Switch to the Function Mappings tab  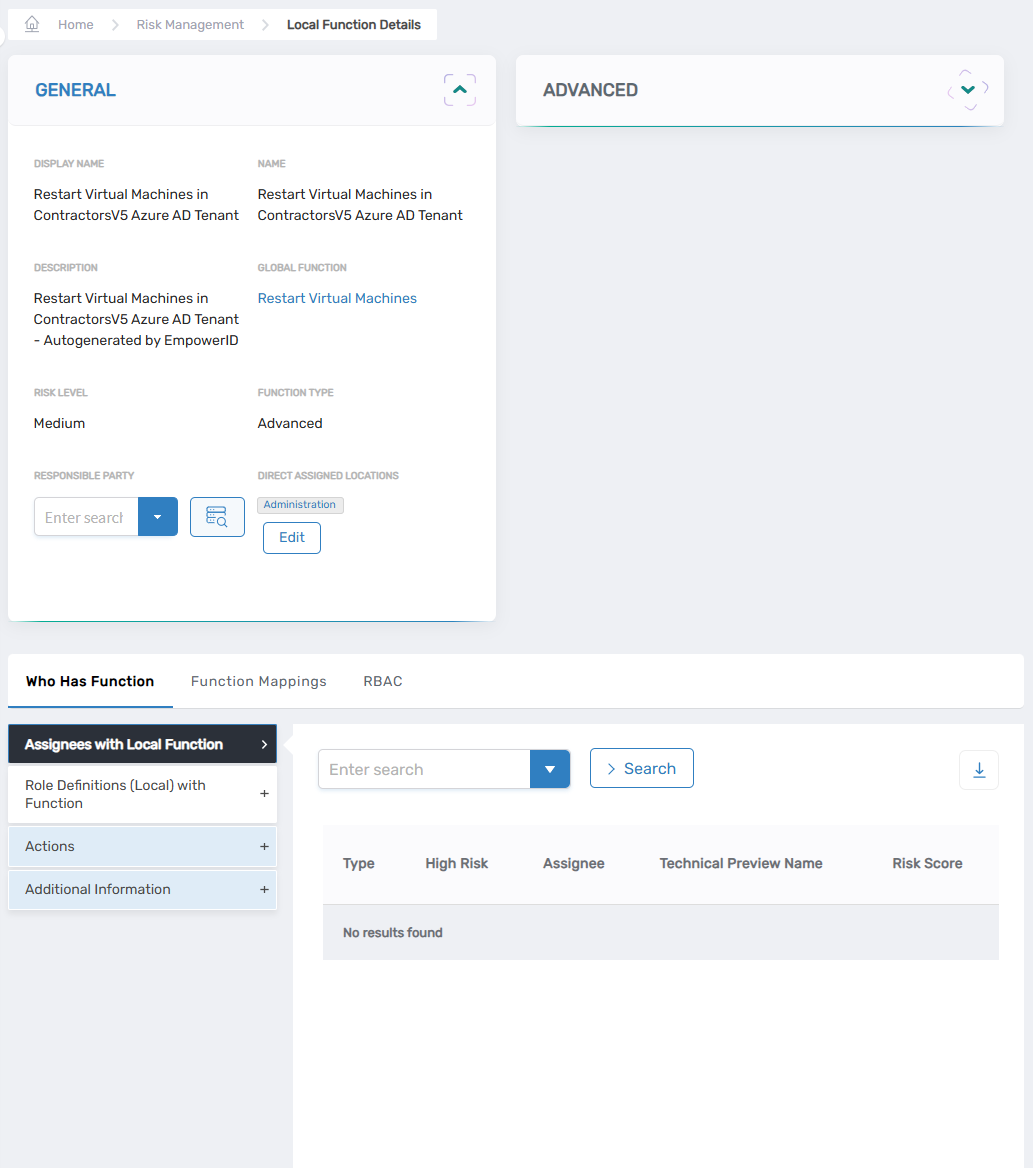tap(258, 681)
